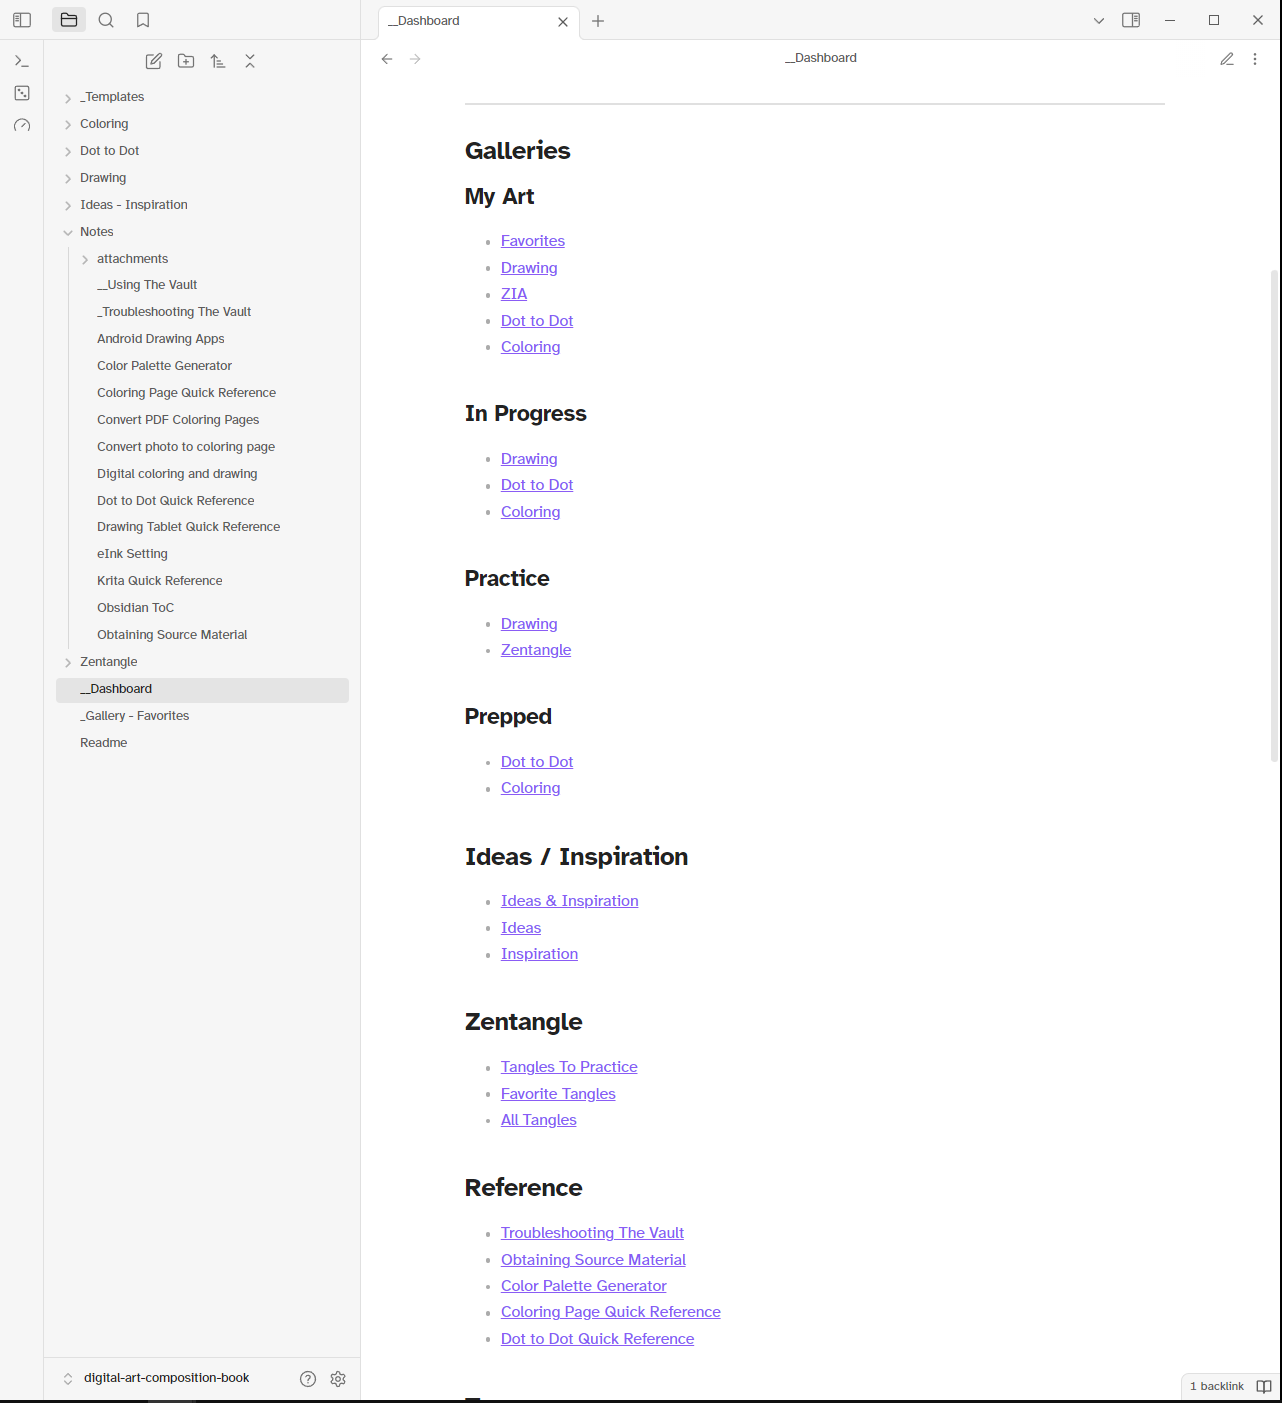Collapse all folders with the collapse-all icon

(x=250, y=61)
